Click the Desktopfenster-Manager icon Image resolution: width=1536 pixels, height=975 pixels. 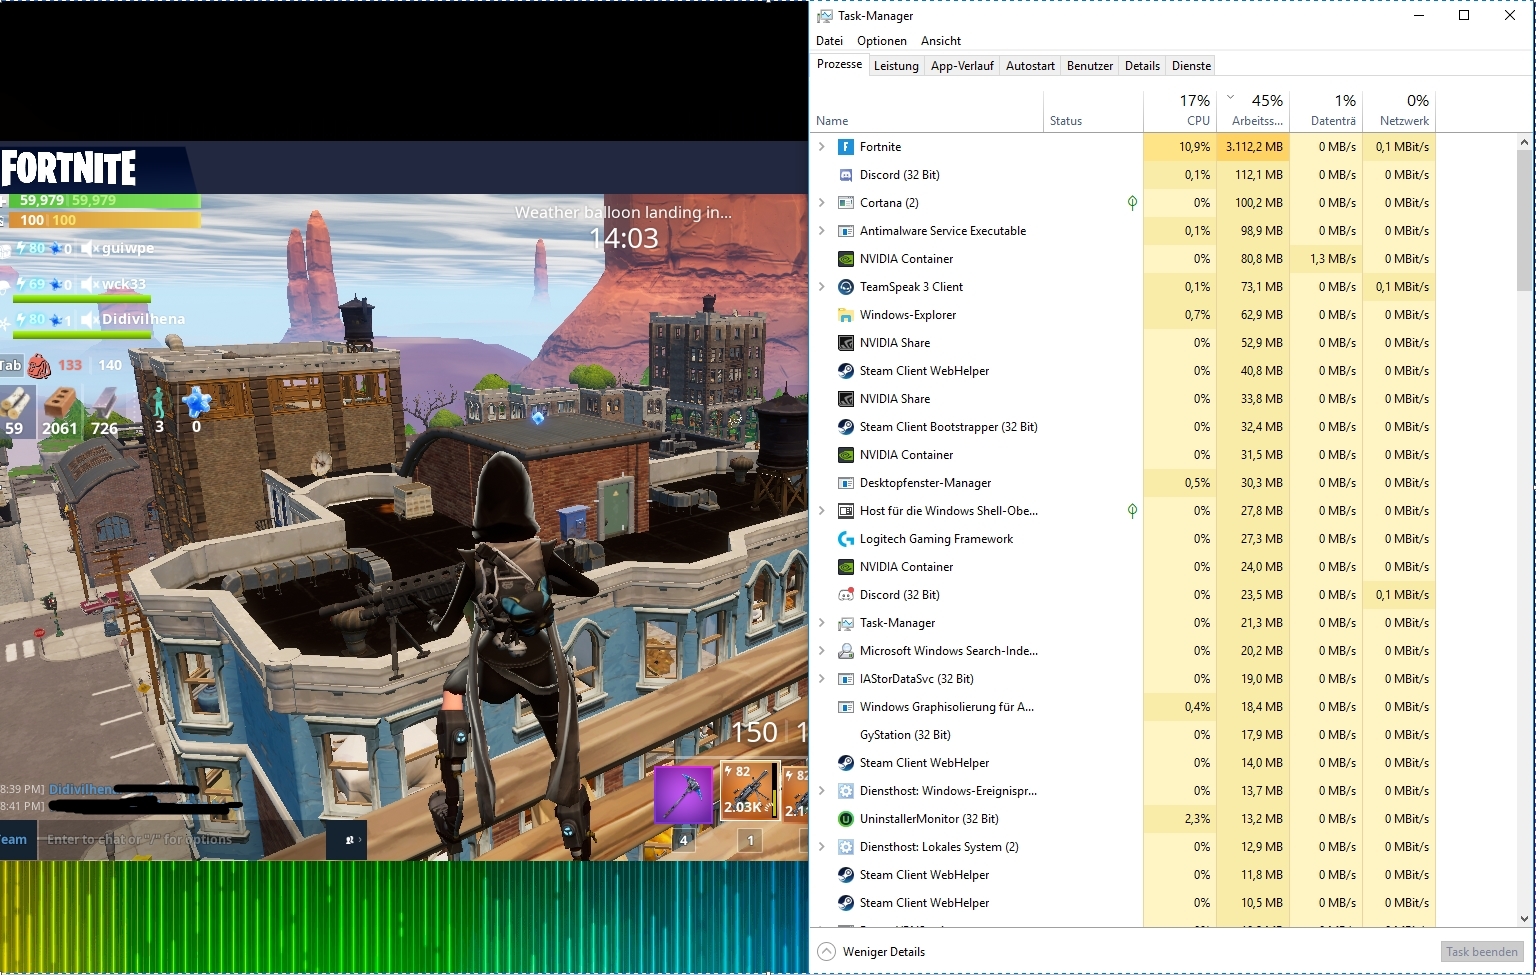(x=845, y=483)
